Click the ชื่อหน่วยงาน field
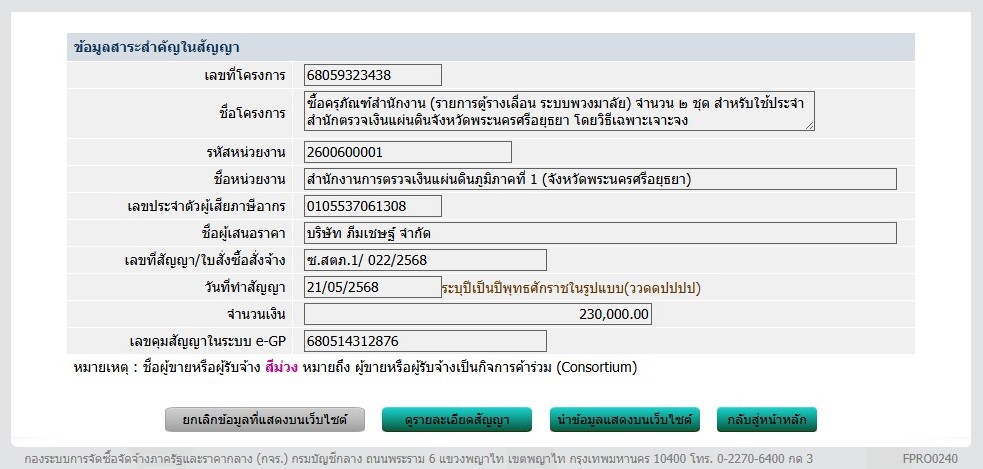983x469 pixels. 600,179
